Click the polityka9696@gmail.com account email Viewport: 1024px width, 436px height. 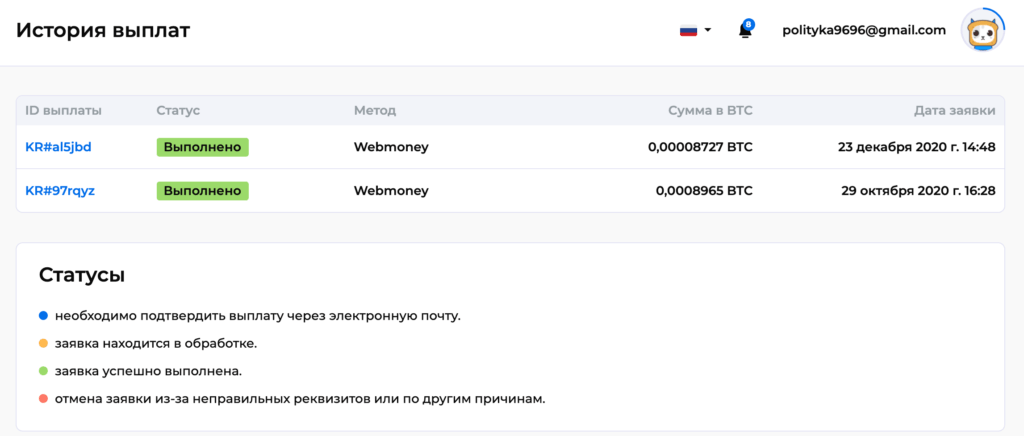click(864, 30)
